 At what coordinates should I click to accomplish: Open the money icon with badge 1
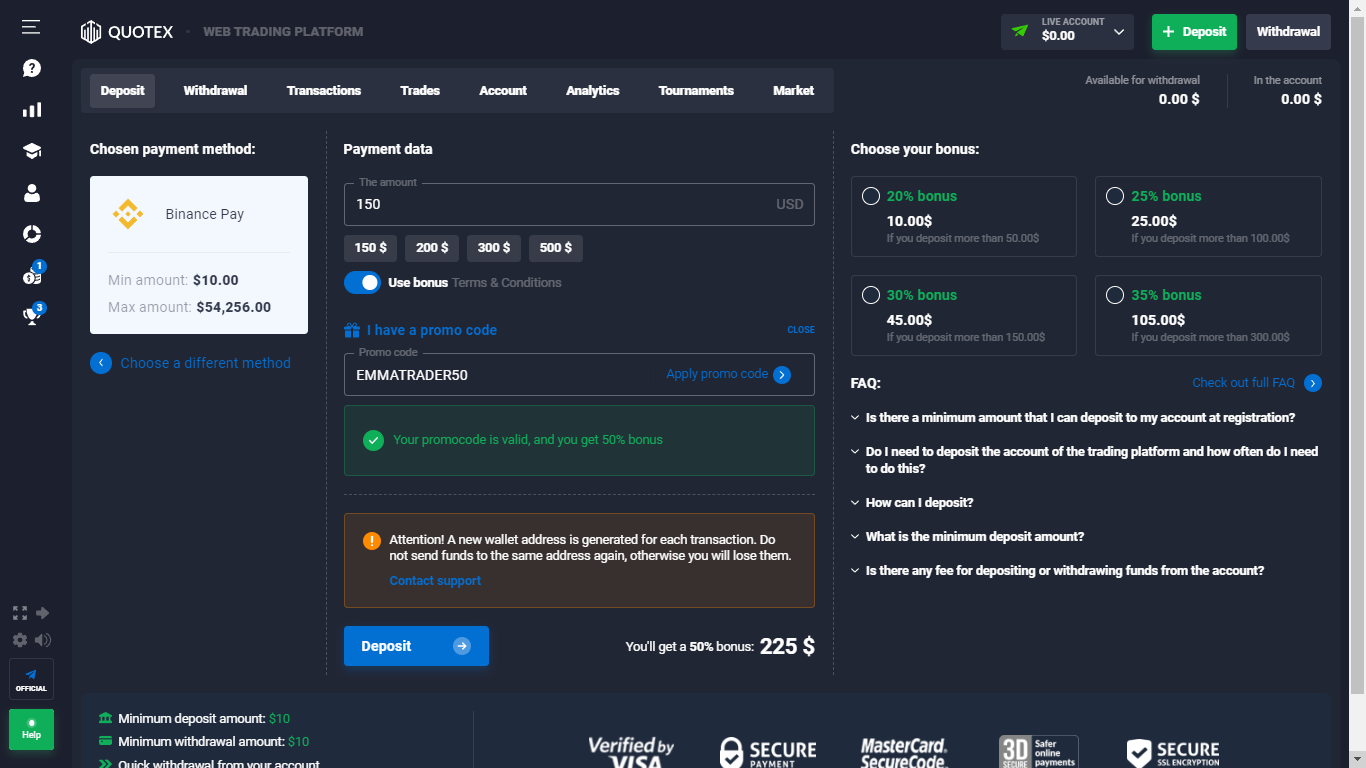point(32,276)
